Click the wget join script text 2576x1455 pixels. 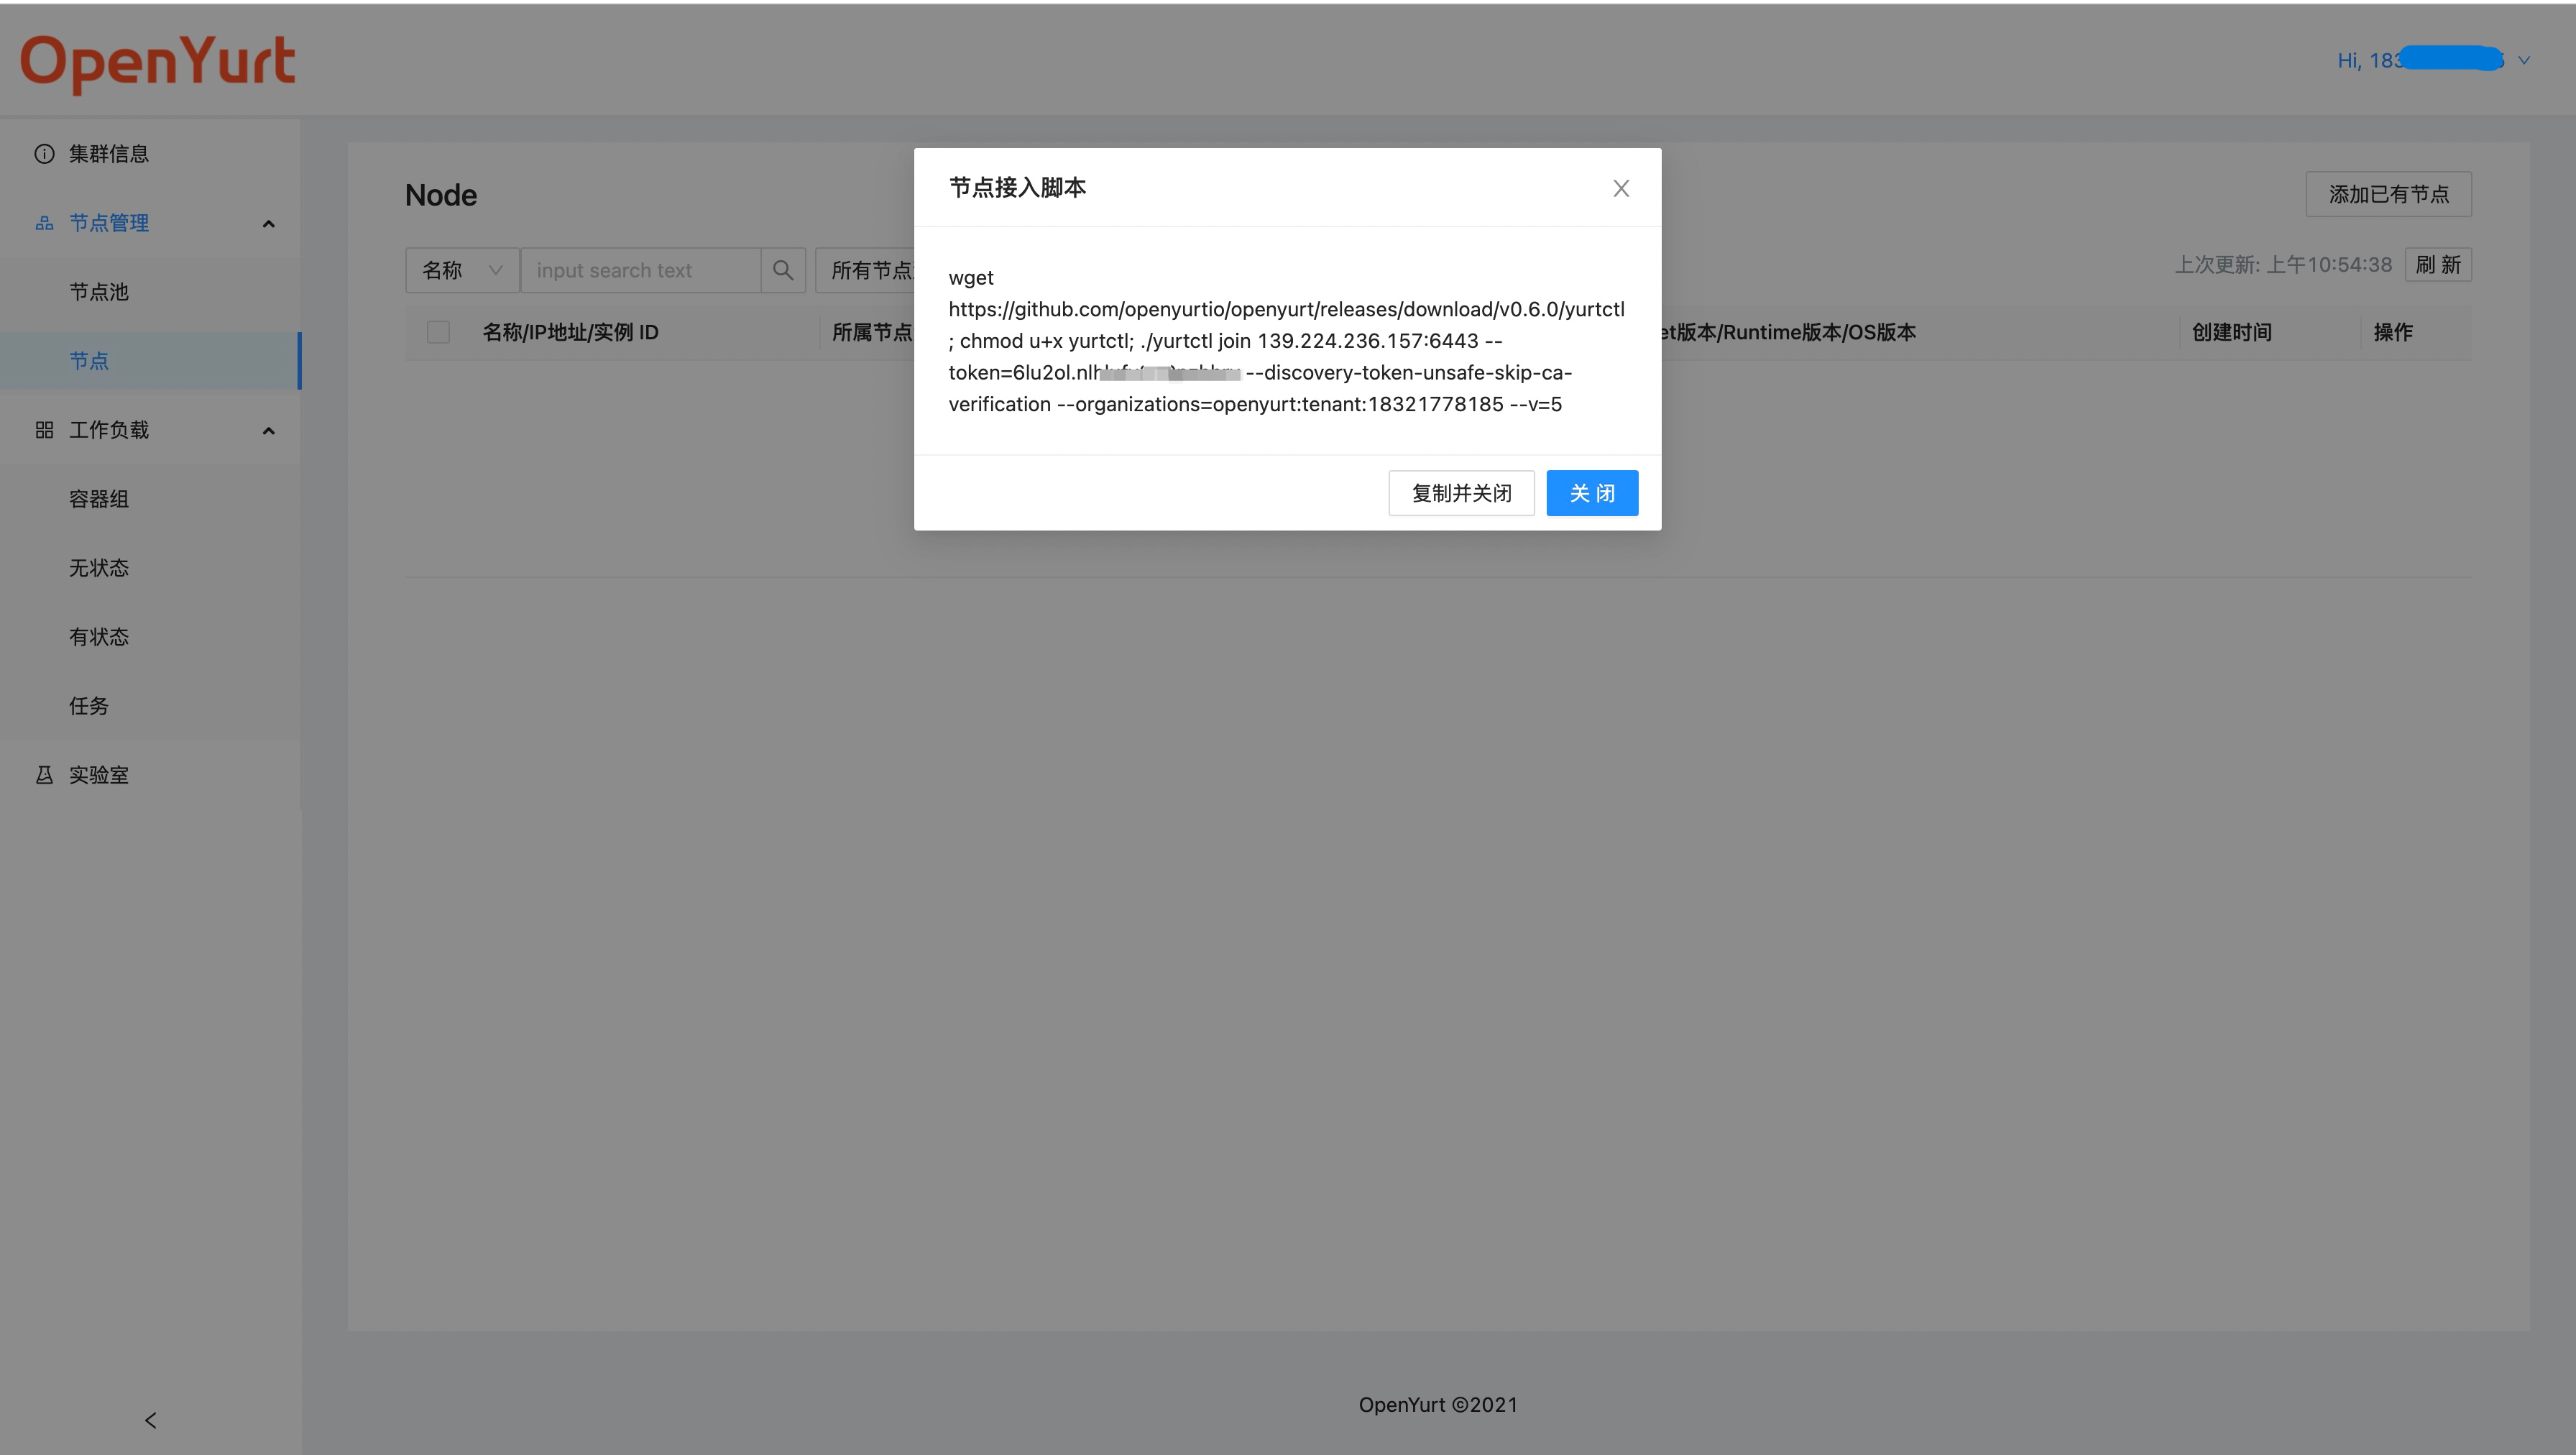(x=1287, y=341)
